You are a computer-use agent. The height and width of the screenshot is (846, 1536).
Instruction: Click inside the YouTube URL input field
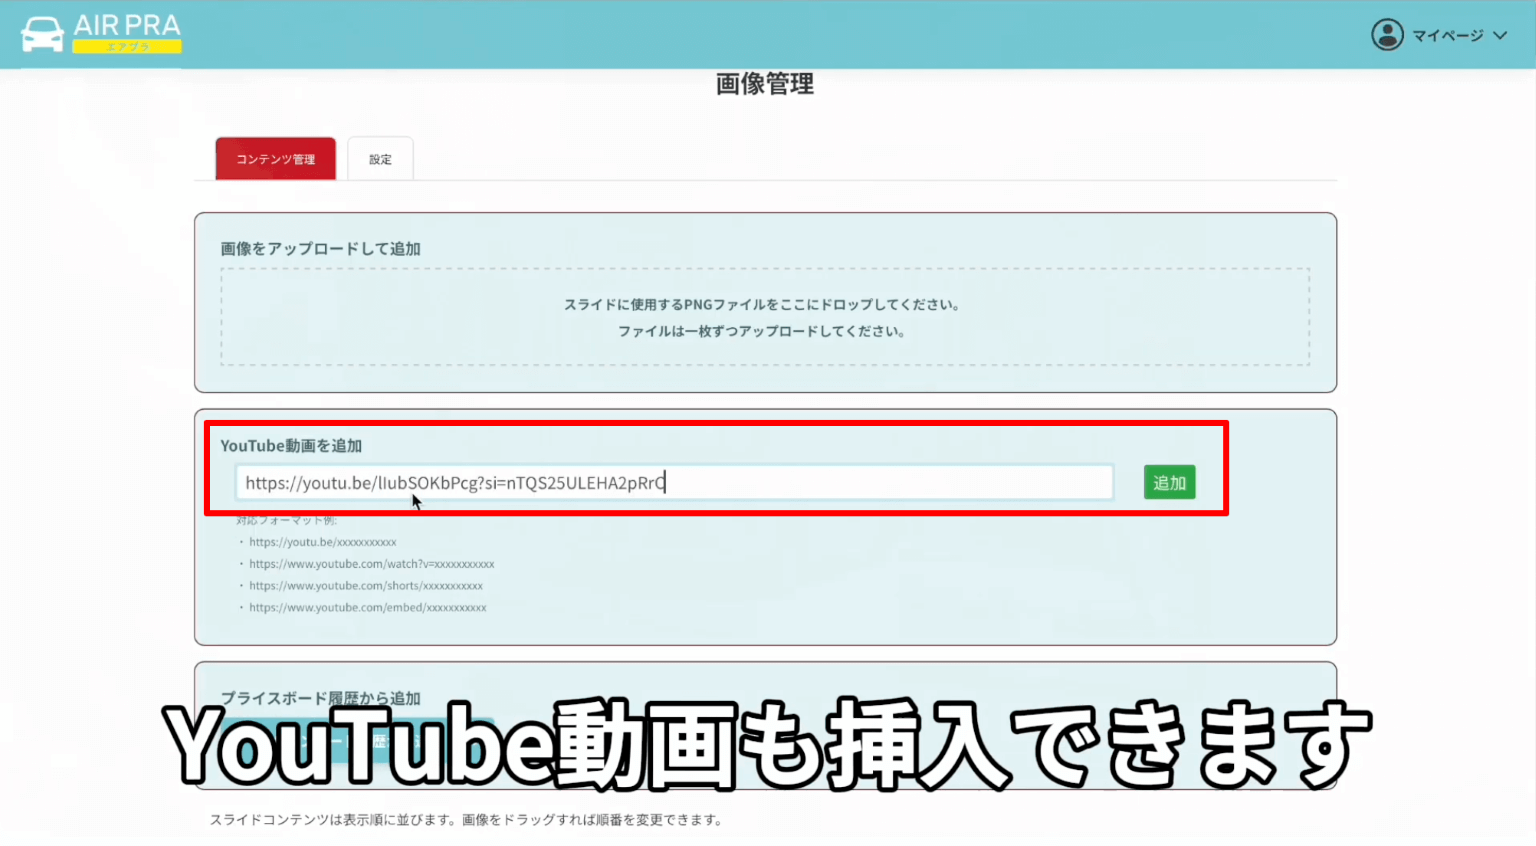pyautogui.click(x=674, y=482)
